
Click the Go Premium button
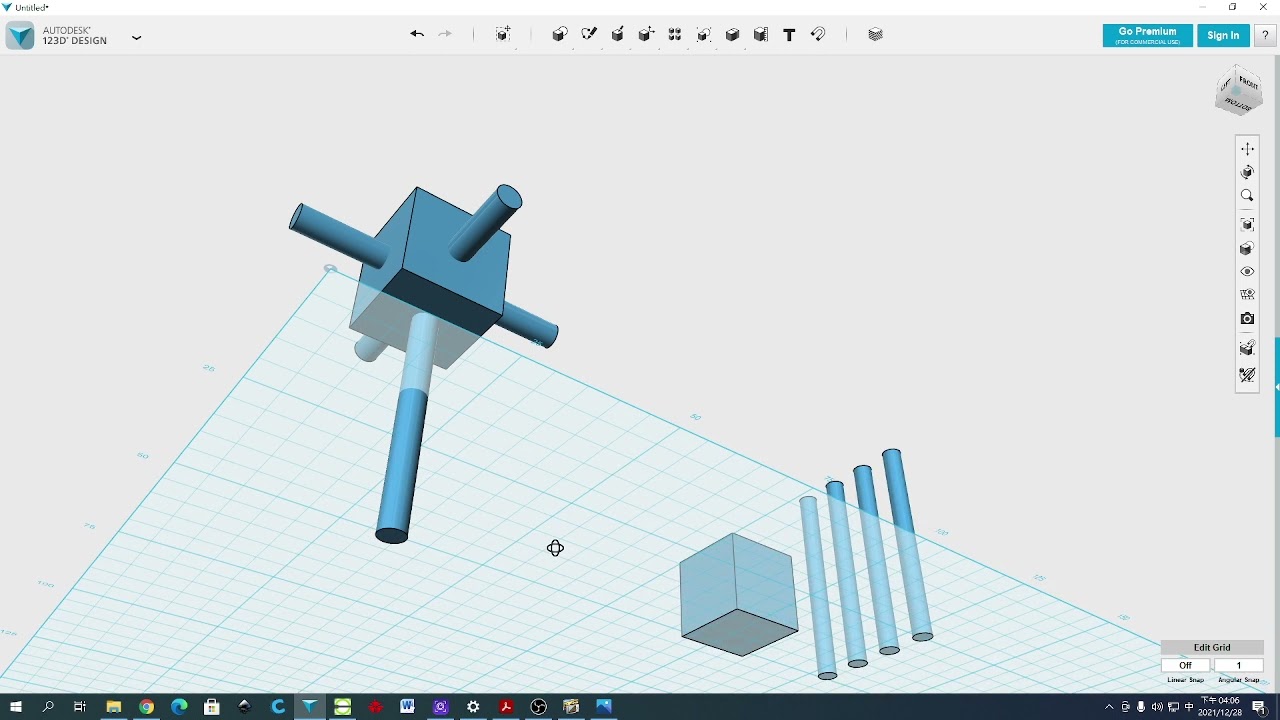click(1147, 35)
